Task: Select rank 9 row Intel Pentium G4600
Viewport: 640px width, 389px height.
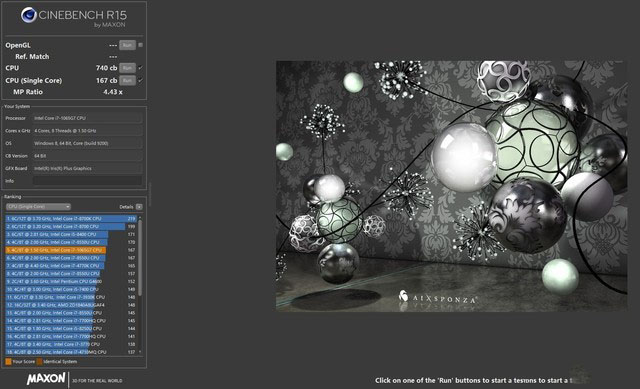Action: [x=71, y=281]
